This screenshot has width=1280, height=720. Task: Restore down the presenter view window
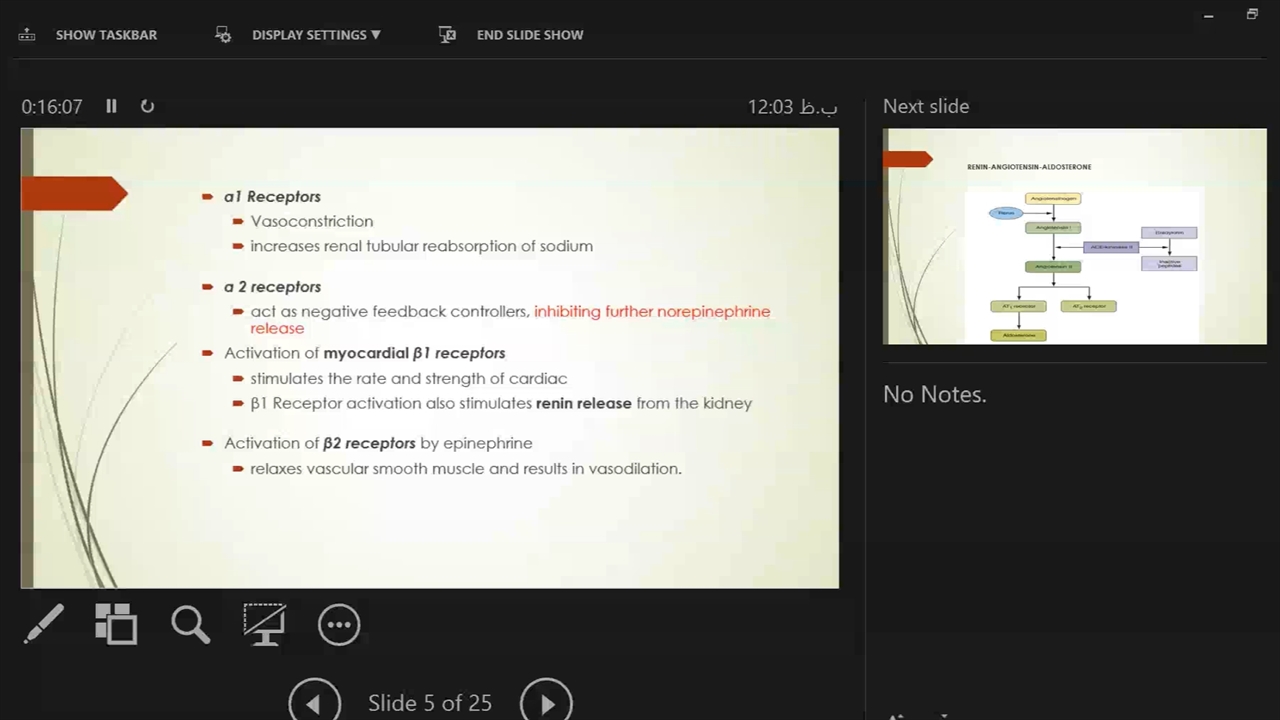point(1252,15)
